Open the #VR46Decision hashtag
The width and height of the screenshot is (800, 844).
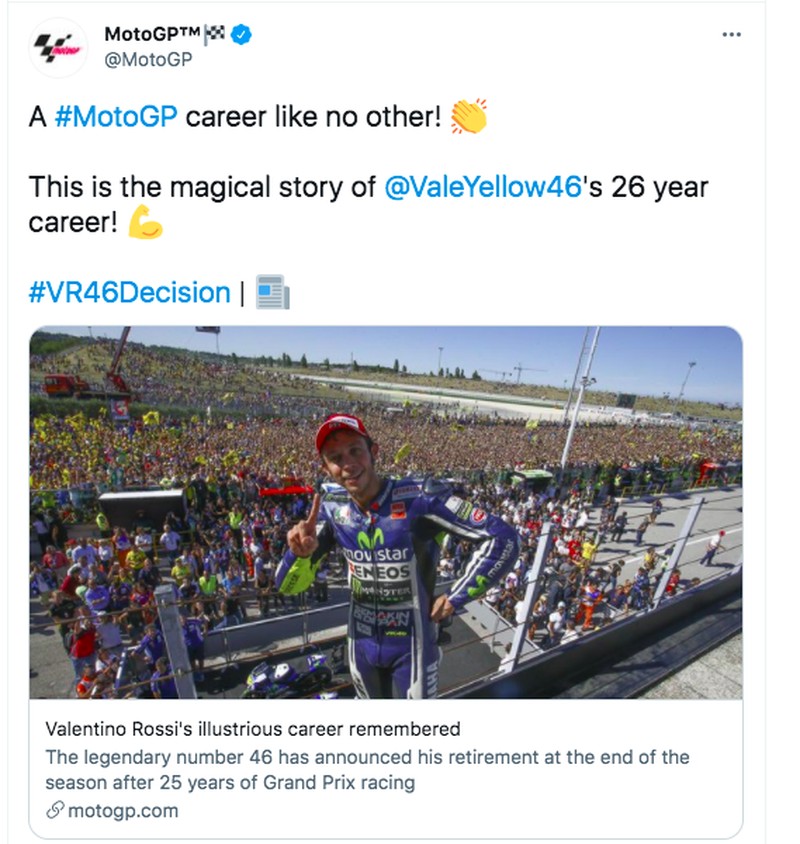click(129, 293)
